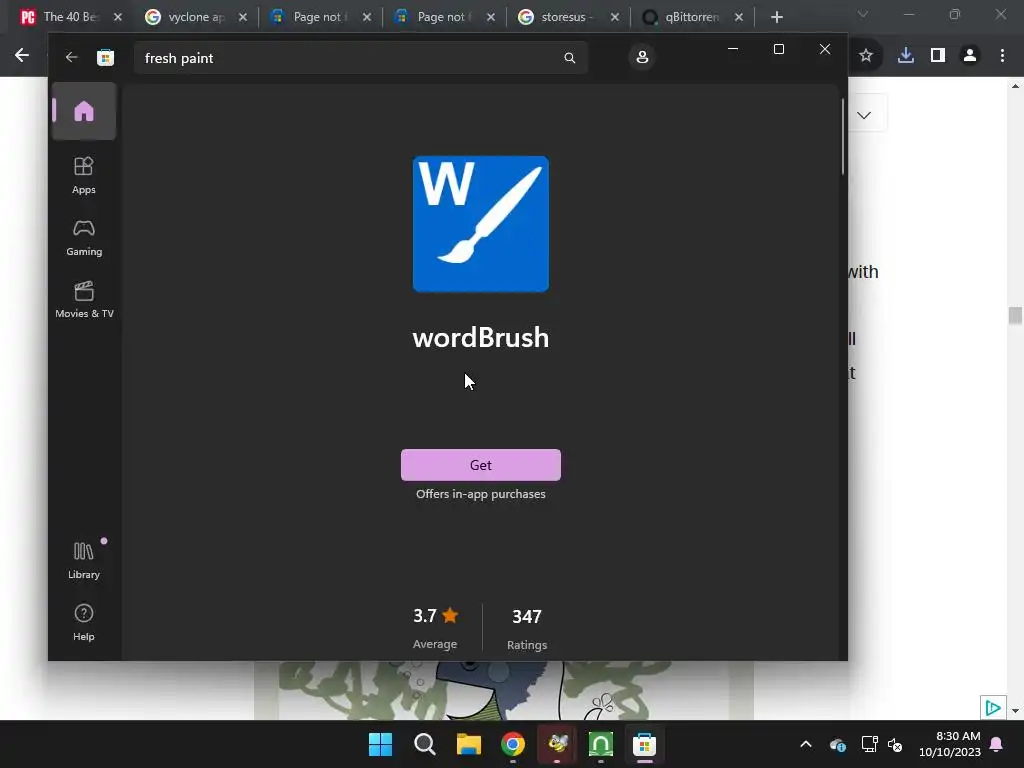Image resolution: width=1024 pixels, height=768 pixels.
Task: Click the Get button for wordBrush
Action: pyautogui.click(x=481, y=465)
